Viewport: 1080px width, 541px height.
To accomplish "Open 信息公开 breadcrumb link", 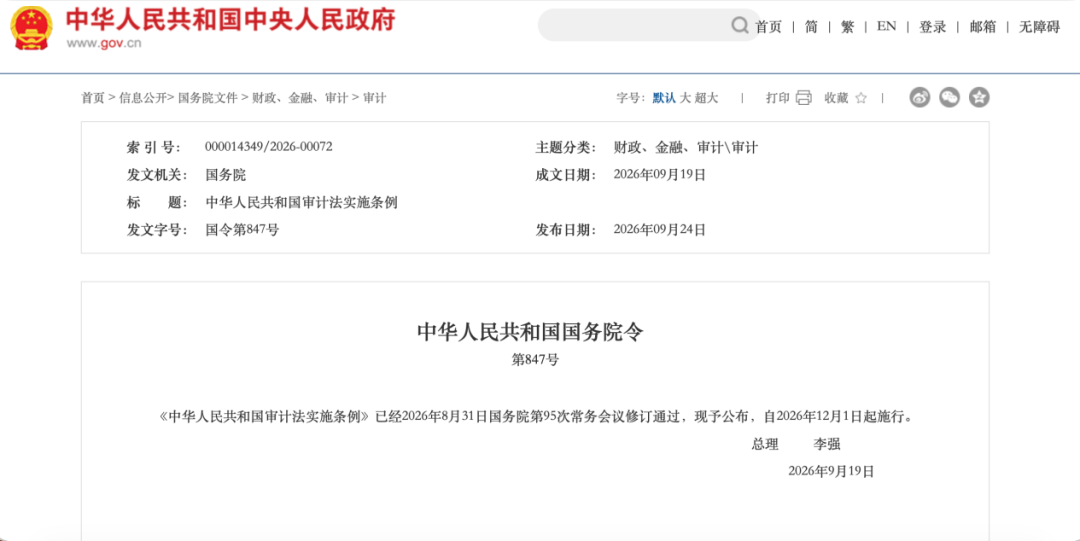I will click(143, 98).
